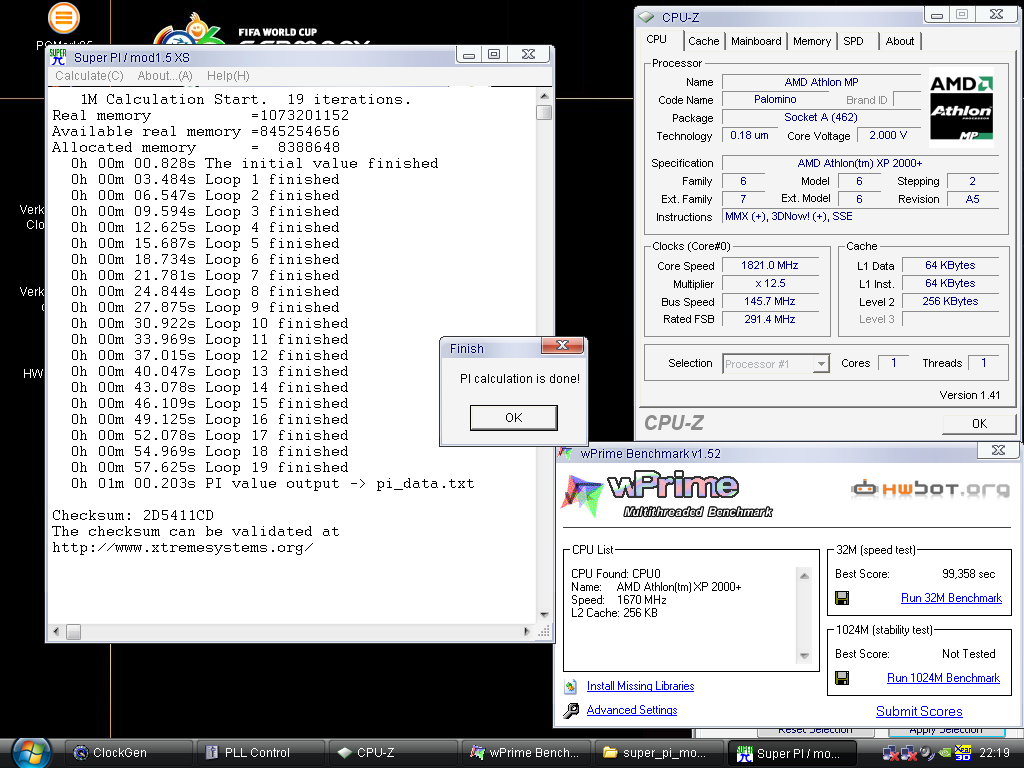
Task: Click OK button in CPU-Z
Action: coord(979,423)
